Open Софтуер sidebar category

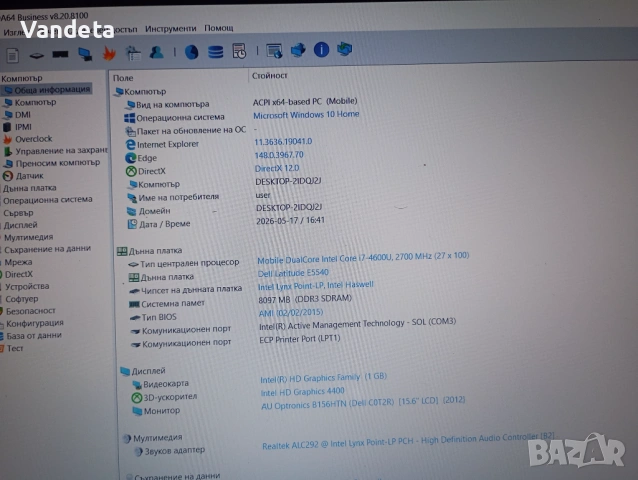click(22, 299)
